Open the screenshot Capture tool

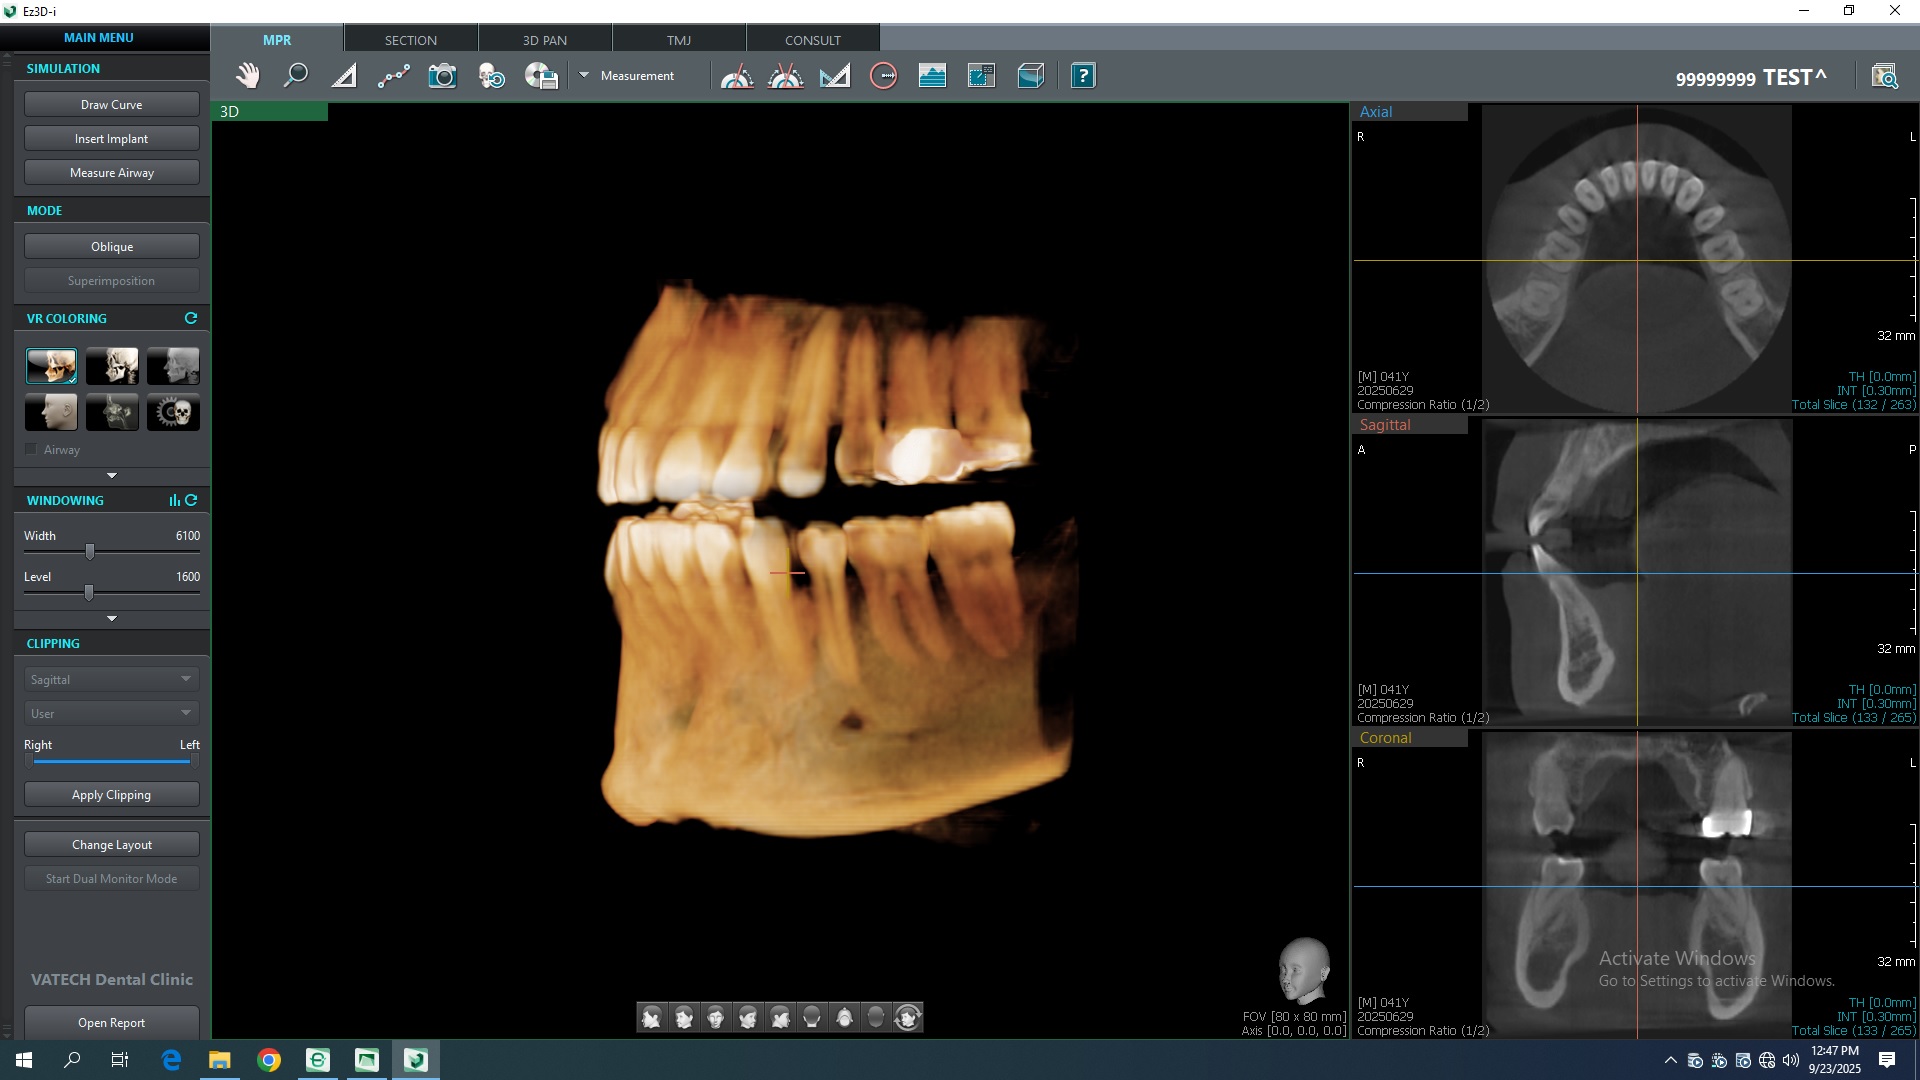[442, 75]
